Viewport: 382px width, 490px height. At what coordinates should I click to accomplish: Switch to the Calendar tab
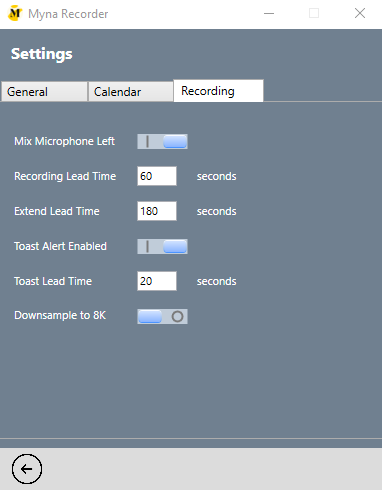click(x=130, y=92)
